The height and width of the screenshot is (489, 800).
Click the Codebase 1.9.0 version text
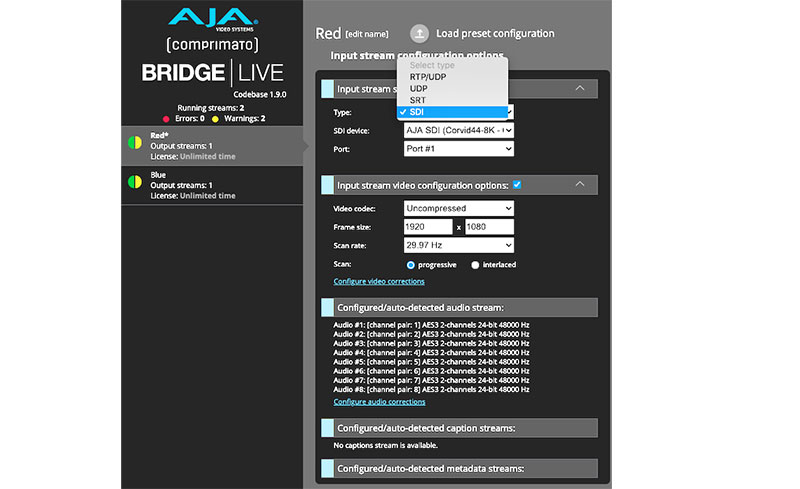pyautogui.click(x=260, y=95)
